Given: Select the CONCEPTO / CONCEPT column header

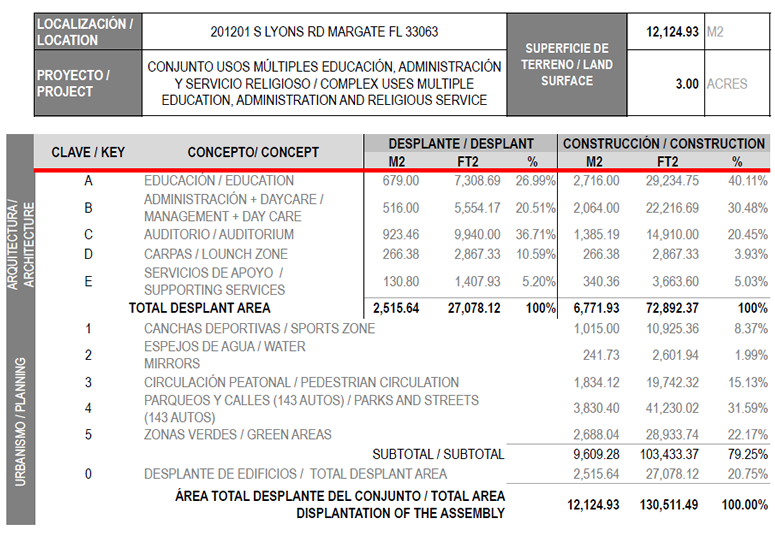Looking at the screenshot, I should (x=253, y=152).
